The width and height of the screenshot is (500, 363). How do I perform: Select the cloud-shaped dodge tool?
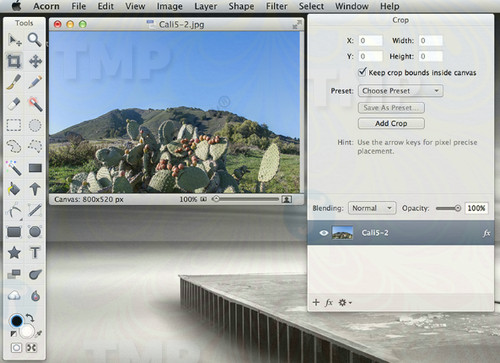14,295
